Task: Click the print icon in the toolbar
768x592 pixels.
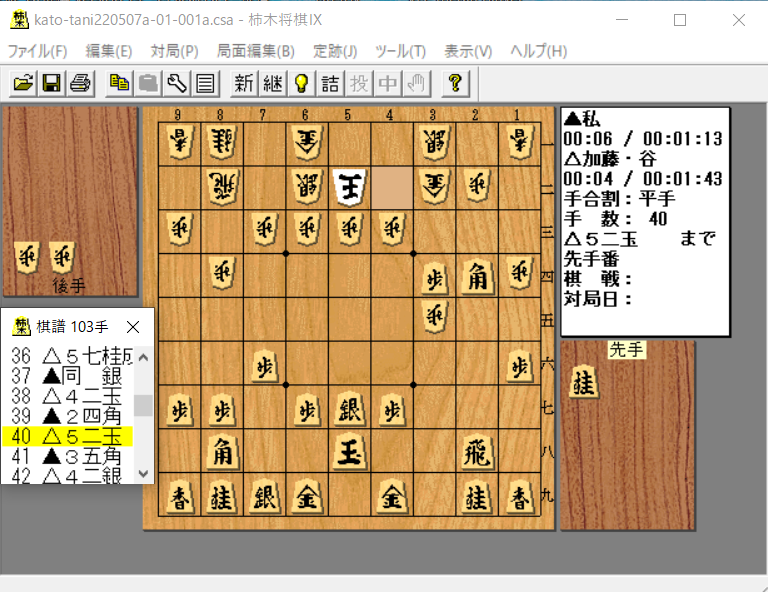Action: click(x=80, y=83)
